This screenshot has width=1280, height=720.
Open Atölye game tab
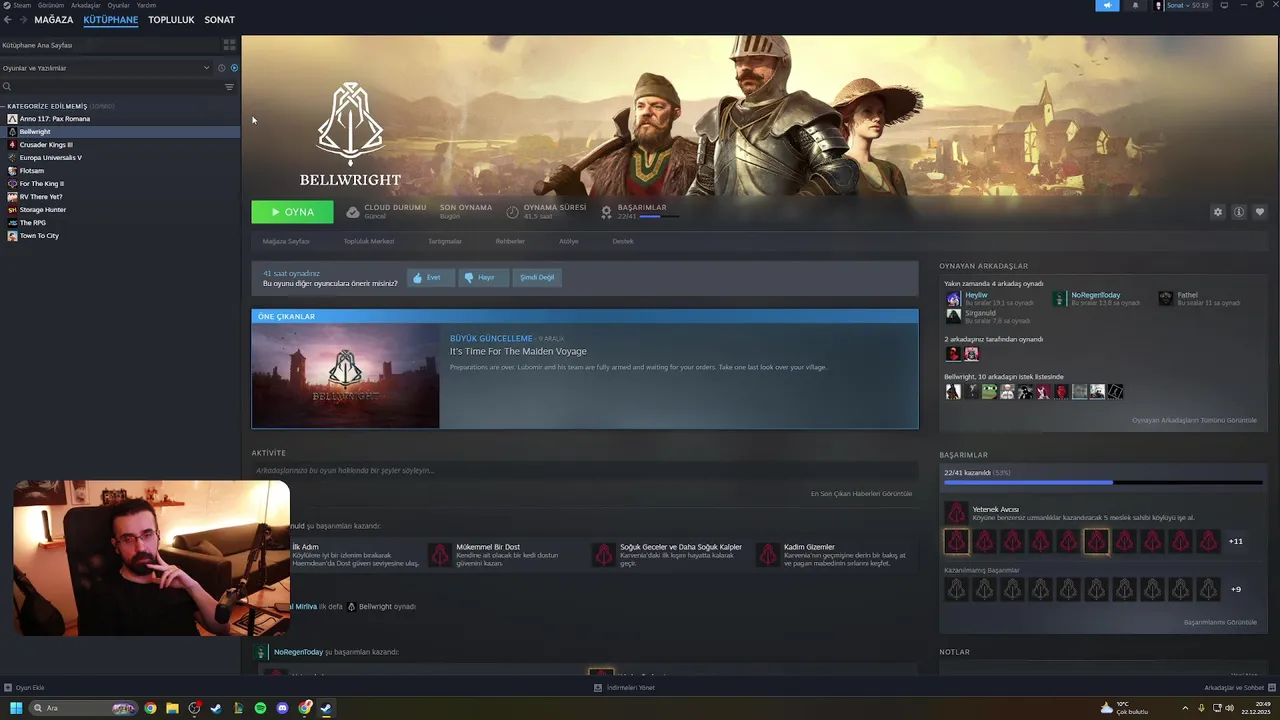tap(569, 241)
